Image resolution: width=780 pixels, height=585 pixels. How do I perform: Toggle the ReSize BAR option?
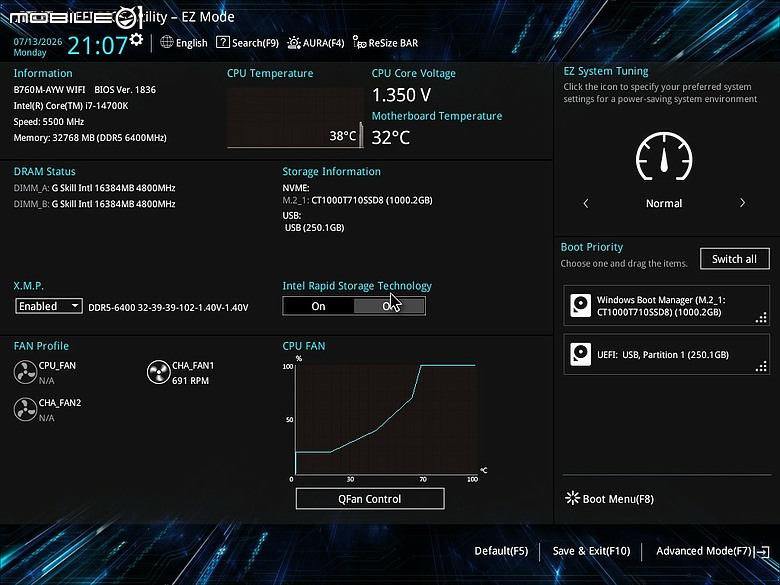(x=385, y=43)
